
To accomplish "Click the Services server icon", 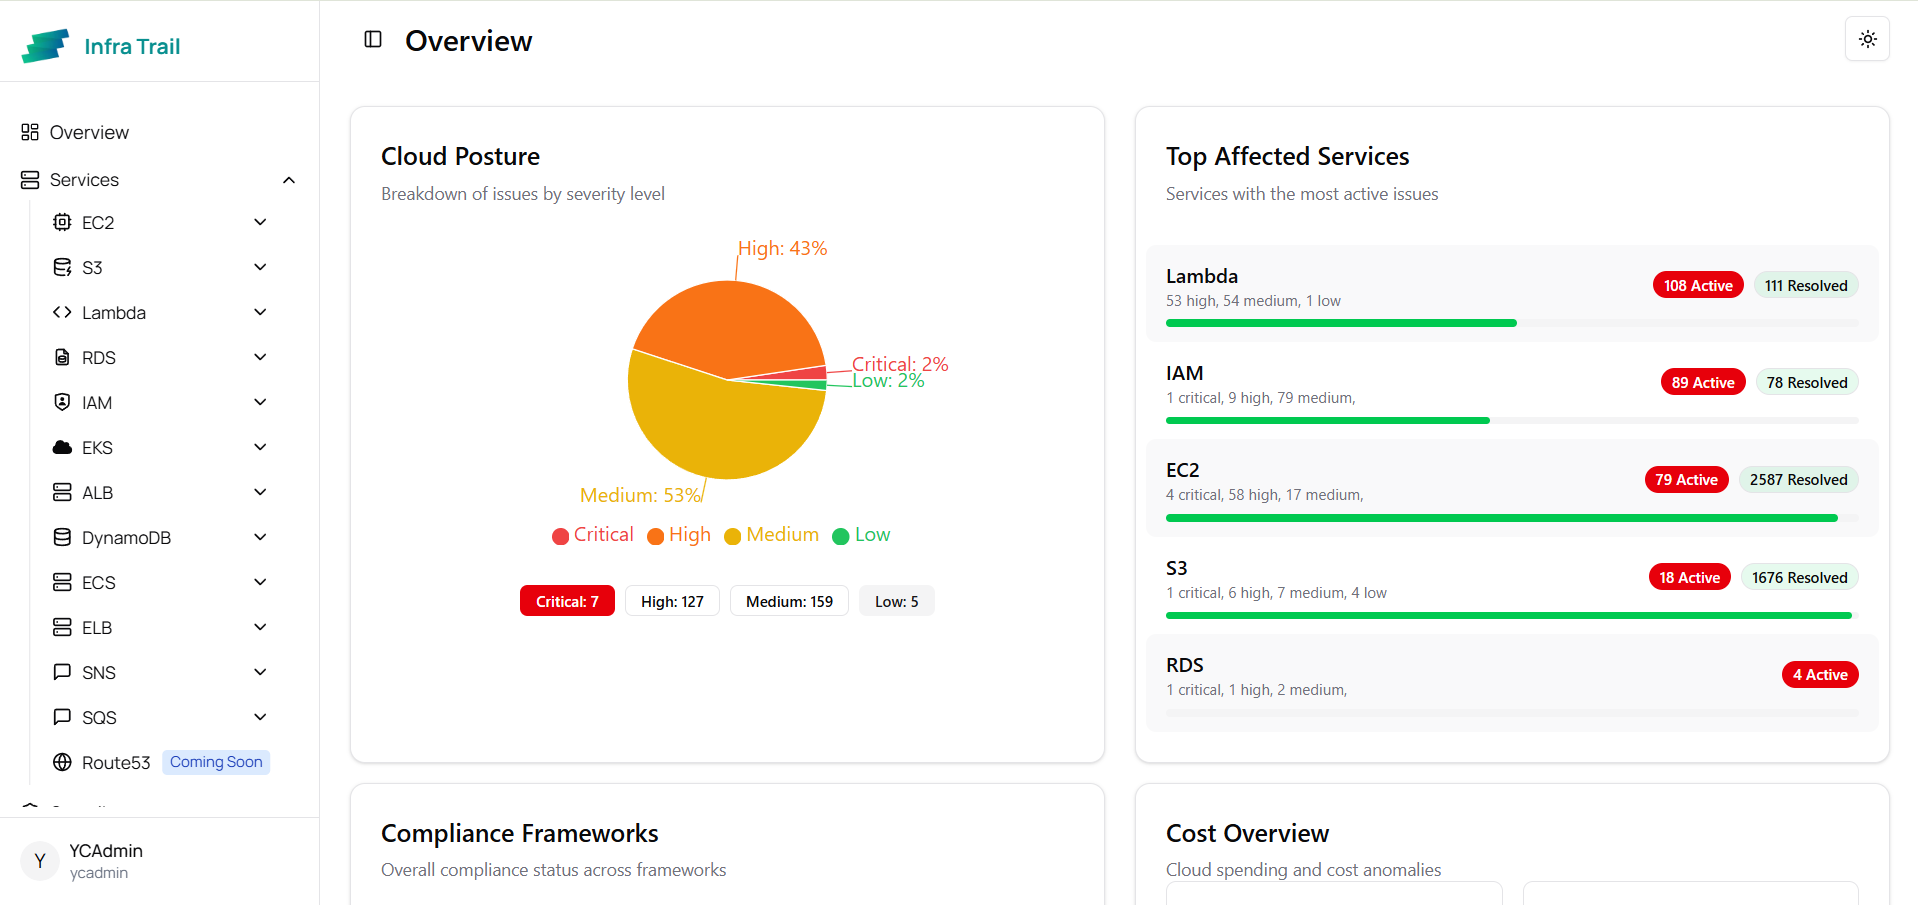I will (x=30, y=180).
